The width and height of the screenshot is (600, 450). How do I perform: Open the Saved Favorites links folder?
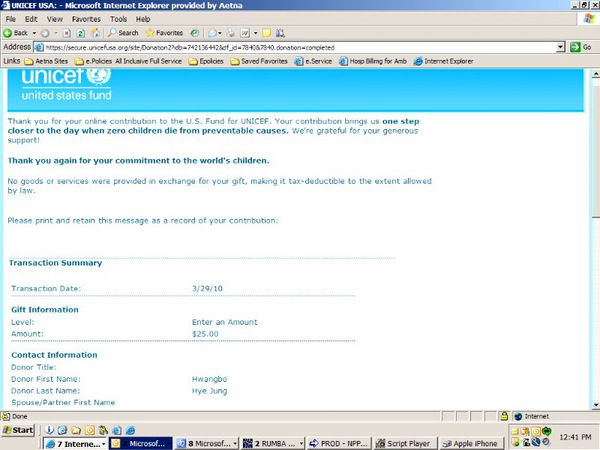coord(259,61)
